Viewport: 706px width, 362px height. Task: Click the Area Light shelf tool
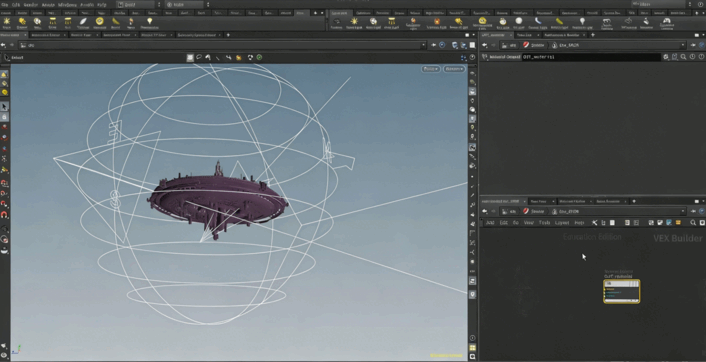click(392, 23)
